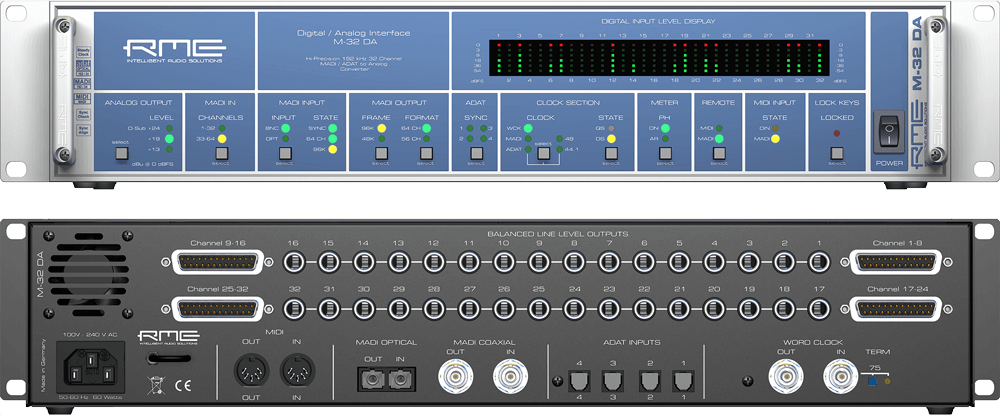Click the Word Clock IN BNC connector
Screen dimensions: 1000x415
(839, 377)
